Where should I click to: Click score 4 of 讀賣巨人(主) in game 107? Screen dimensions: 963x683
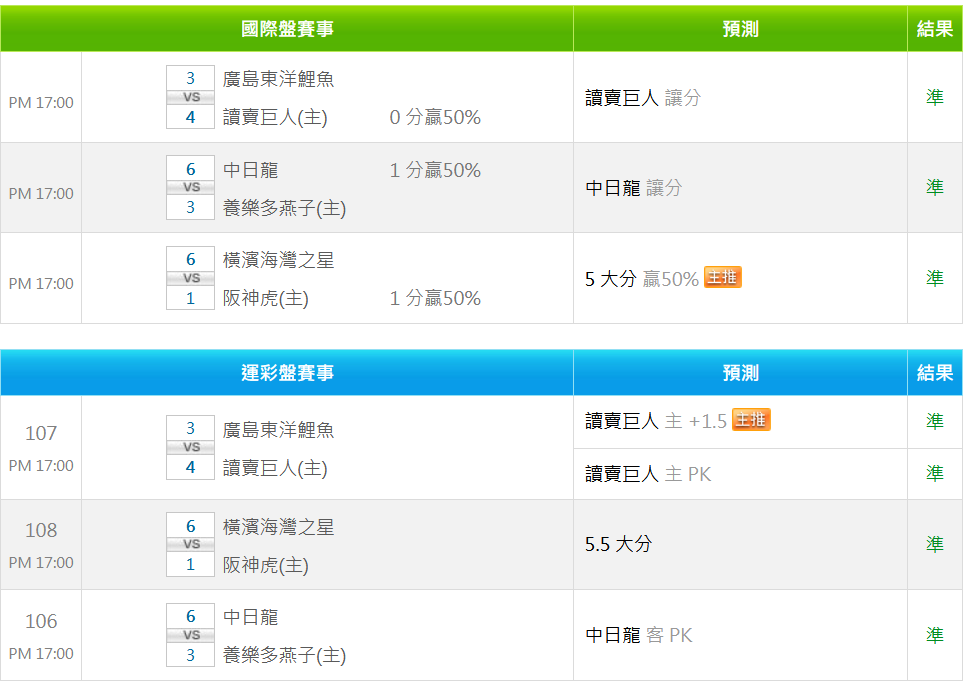[x=190, y=467]
